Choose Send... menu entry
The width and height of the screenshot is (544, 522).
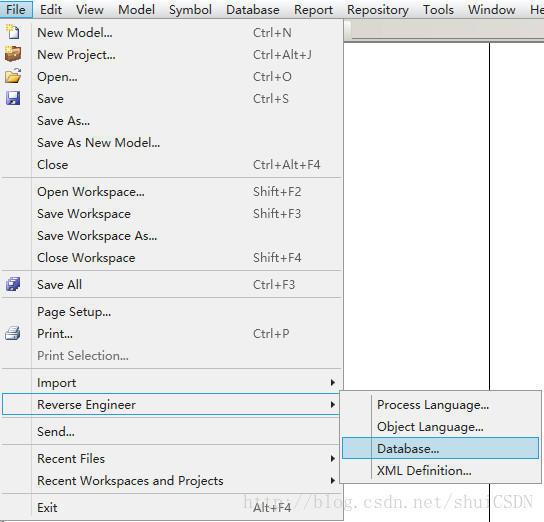coord(172,431)
